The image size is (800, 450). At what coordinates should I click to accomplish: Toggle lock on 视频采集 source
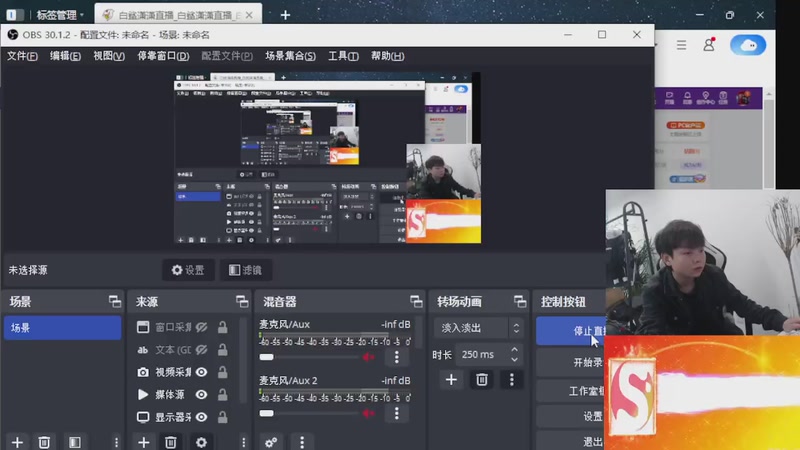(x=222, y=372)
